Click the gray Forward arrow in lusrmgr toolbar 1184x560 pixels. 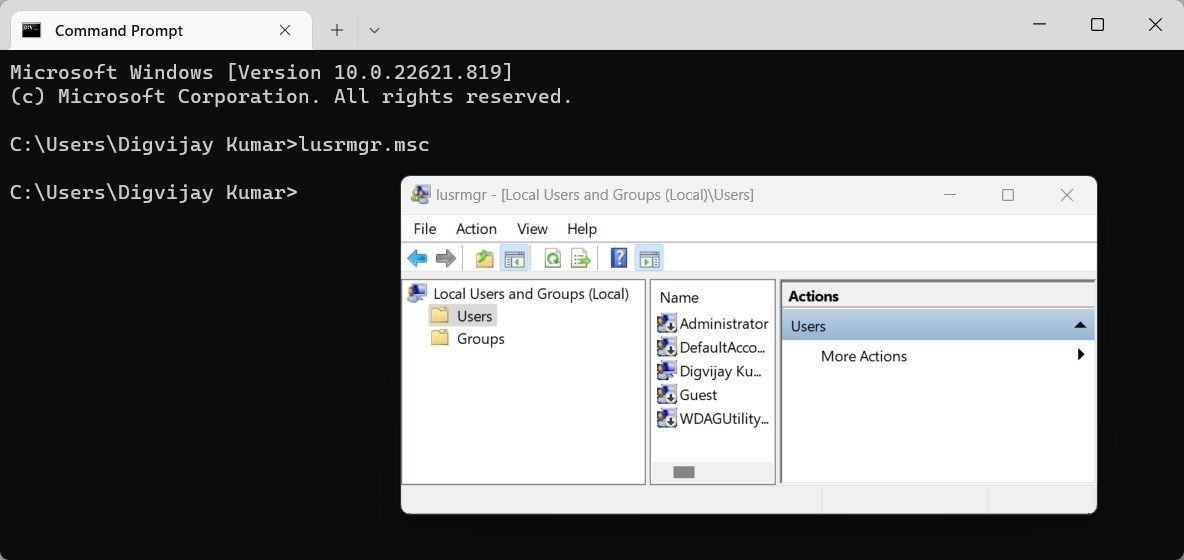446,258
